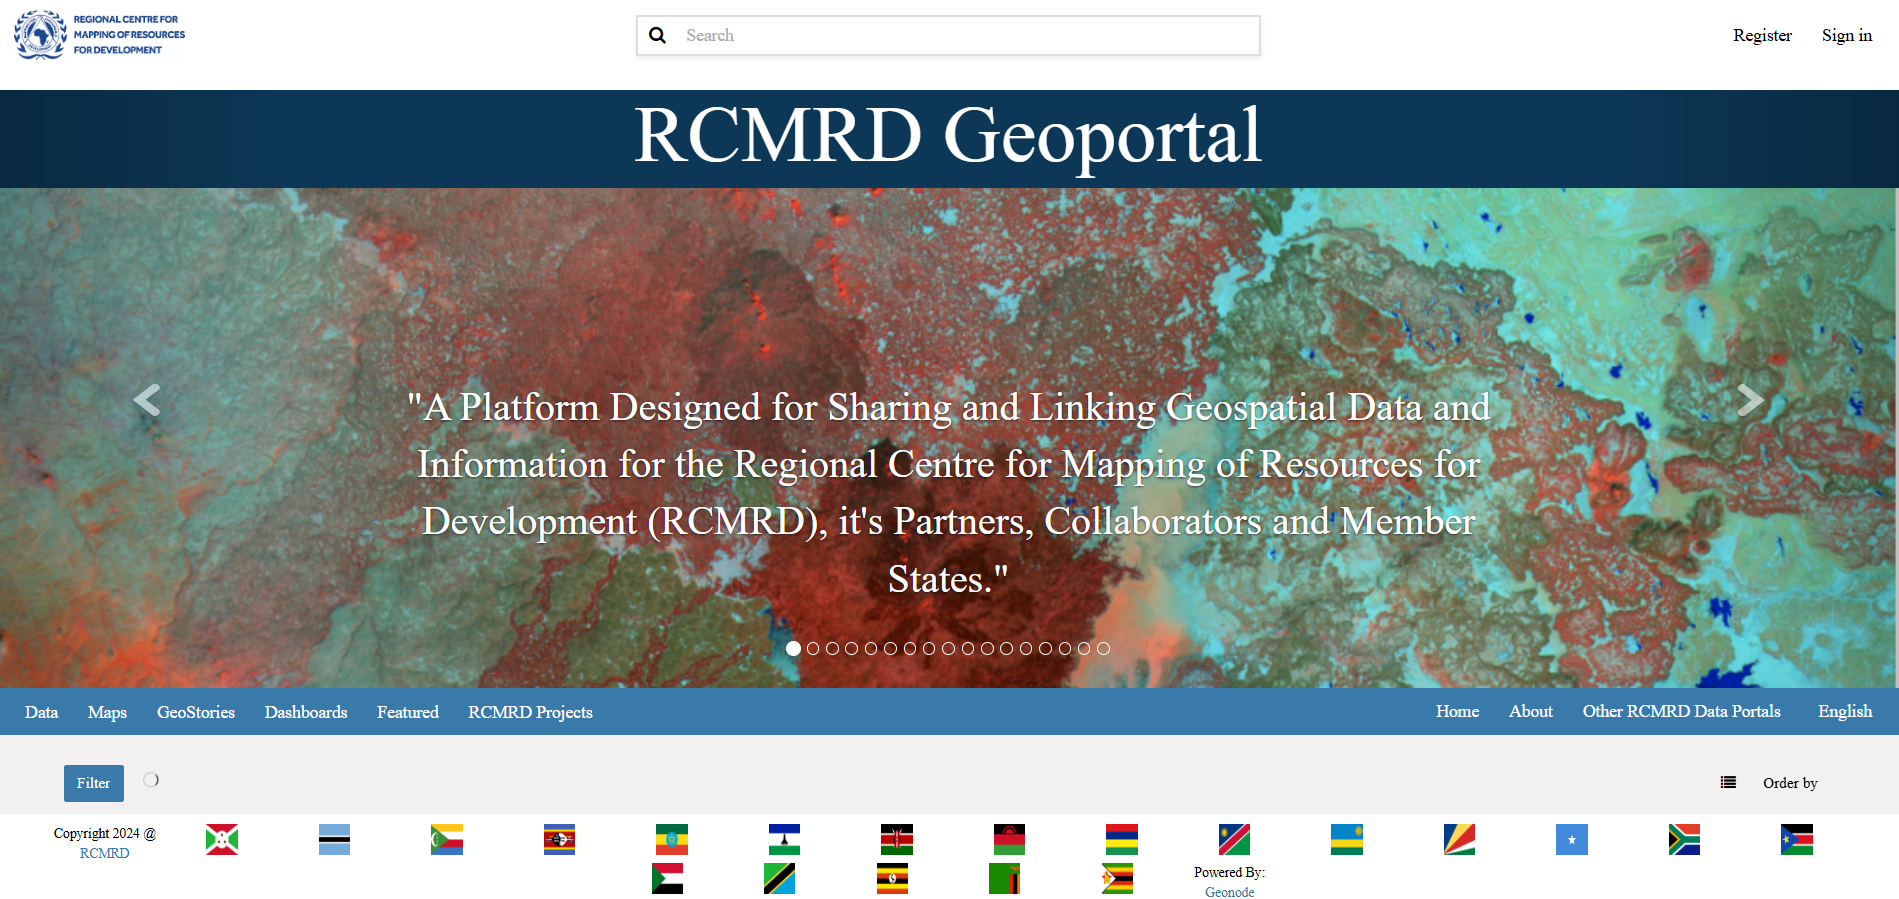Click the Kenya flag icon
This screenshot has width=1899, height=899.
[896, 839]
